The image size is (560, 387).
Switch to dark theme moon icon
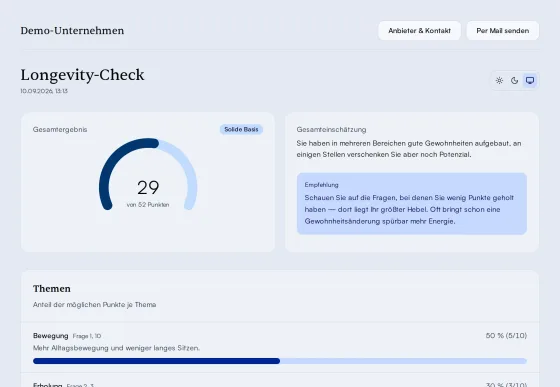pyautogui.click(x=514, y=80)
